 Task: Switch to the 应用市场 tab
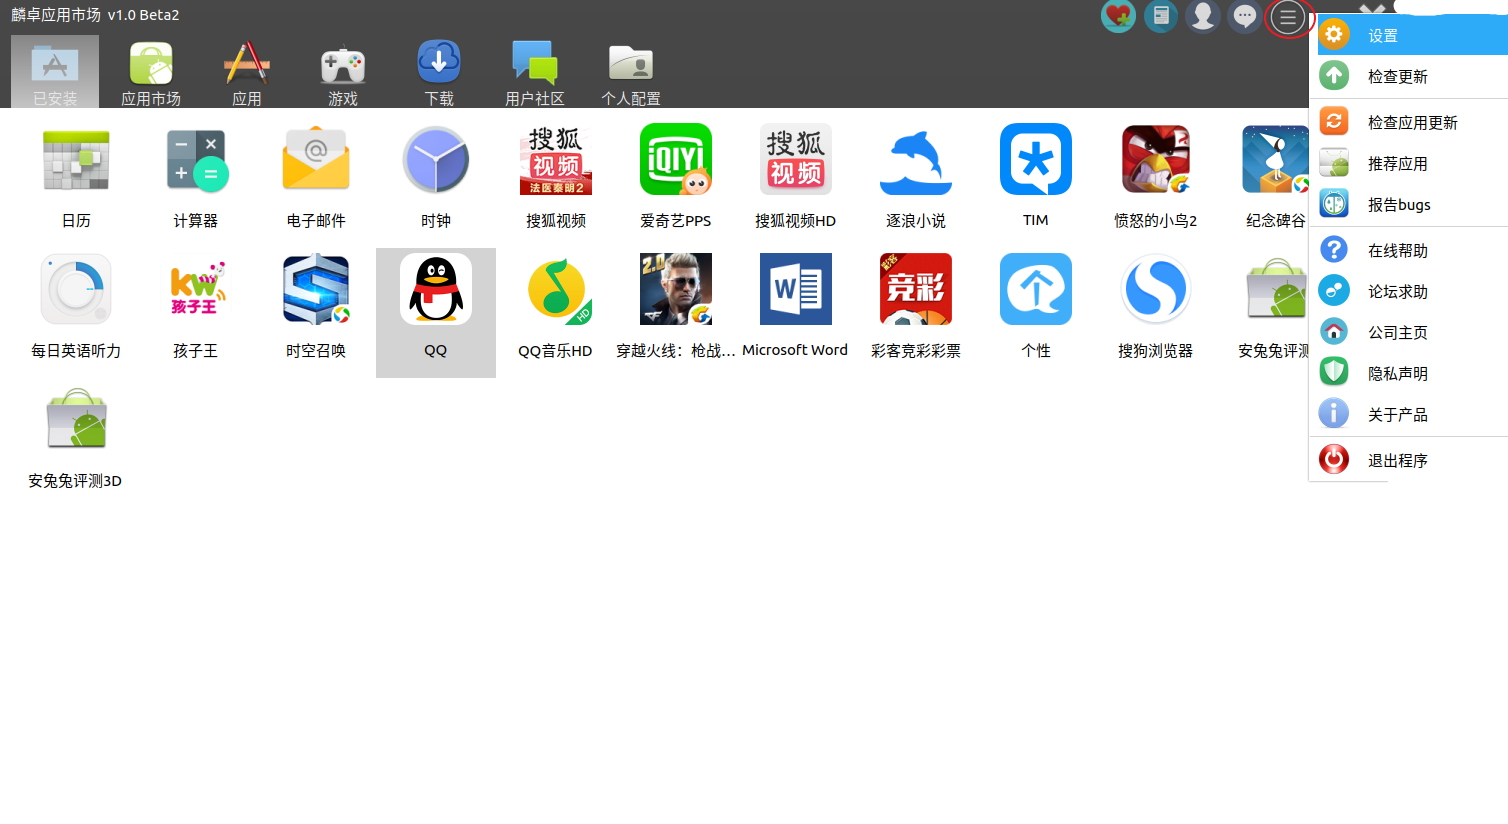[x=151, y=71]
